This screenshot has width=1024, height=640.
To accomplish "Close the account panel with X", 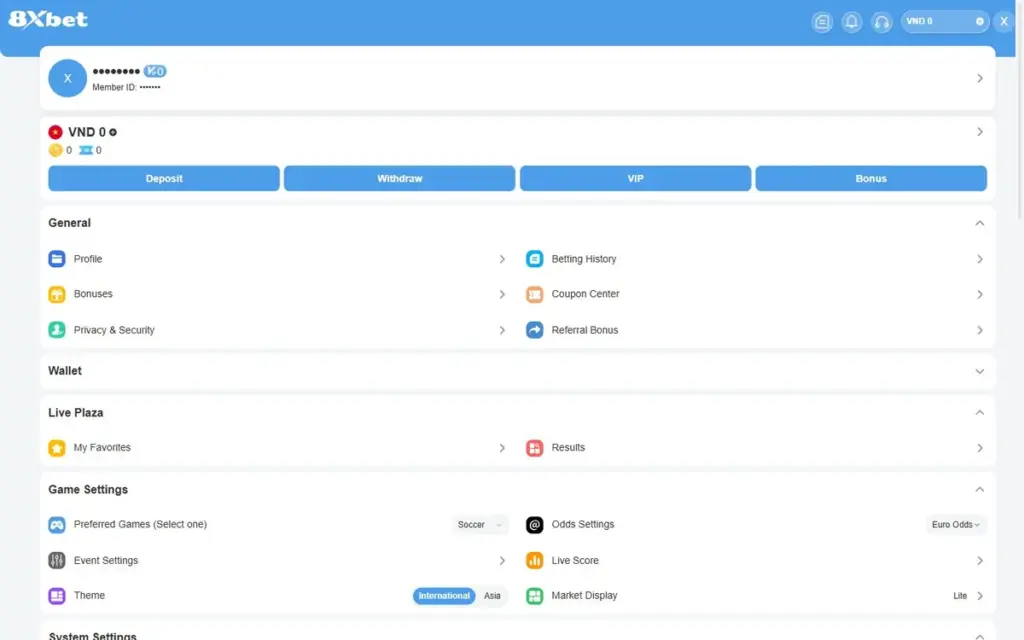I will click(x=1004, y=22).
